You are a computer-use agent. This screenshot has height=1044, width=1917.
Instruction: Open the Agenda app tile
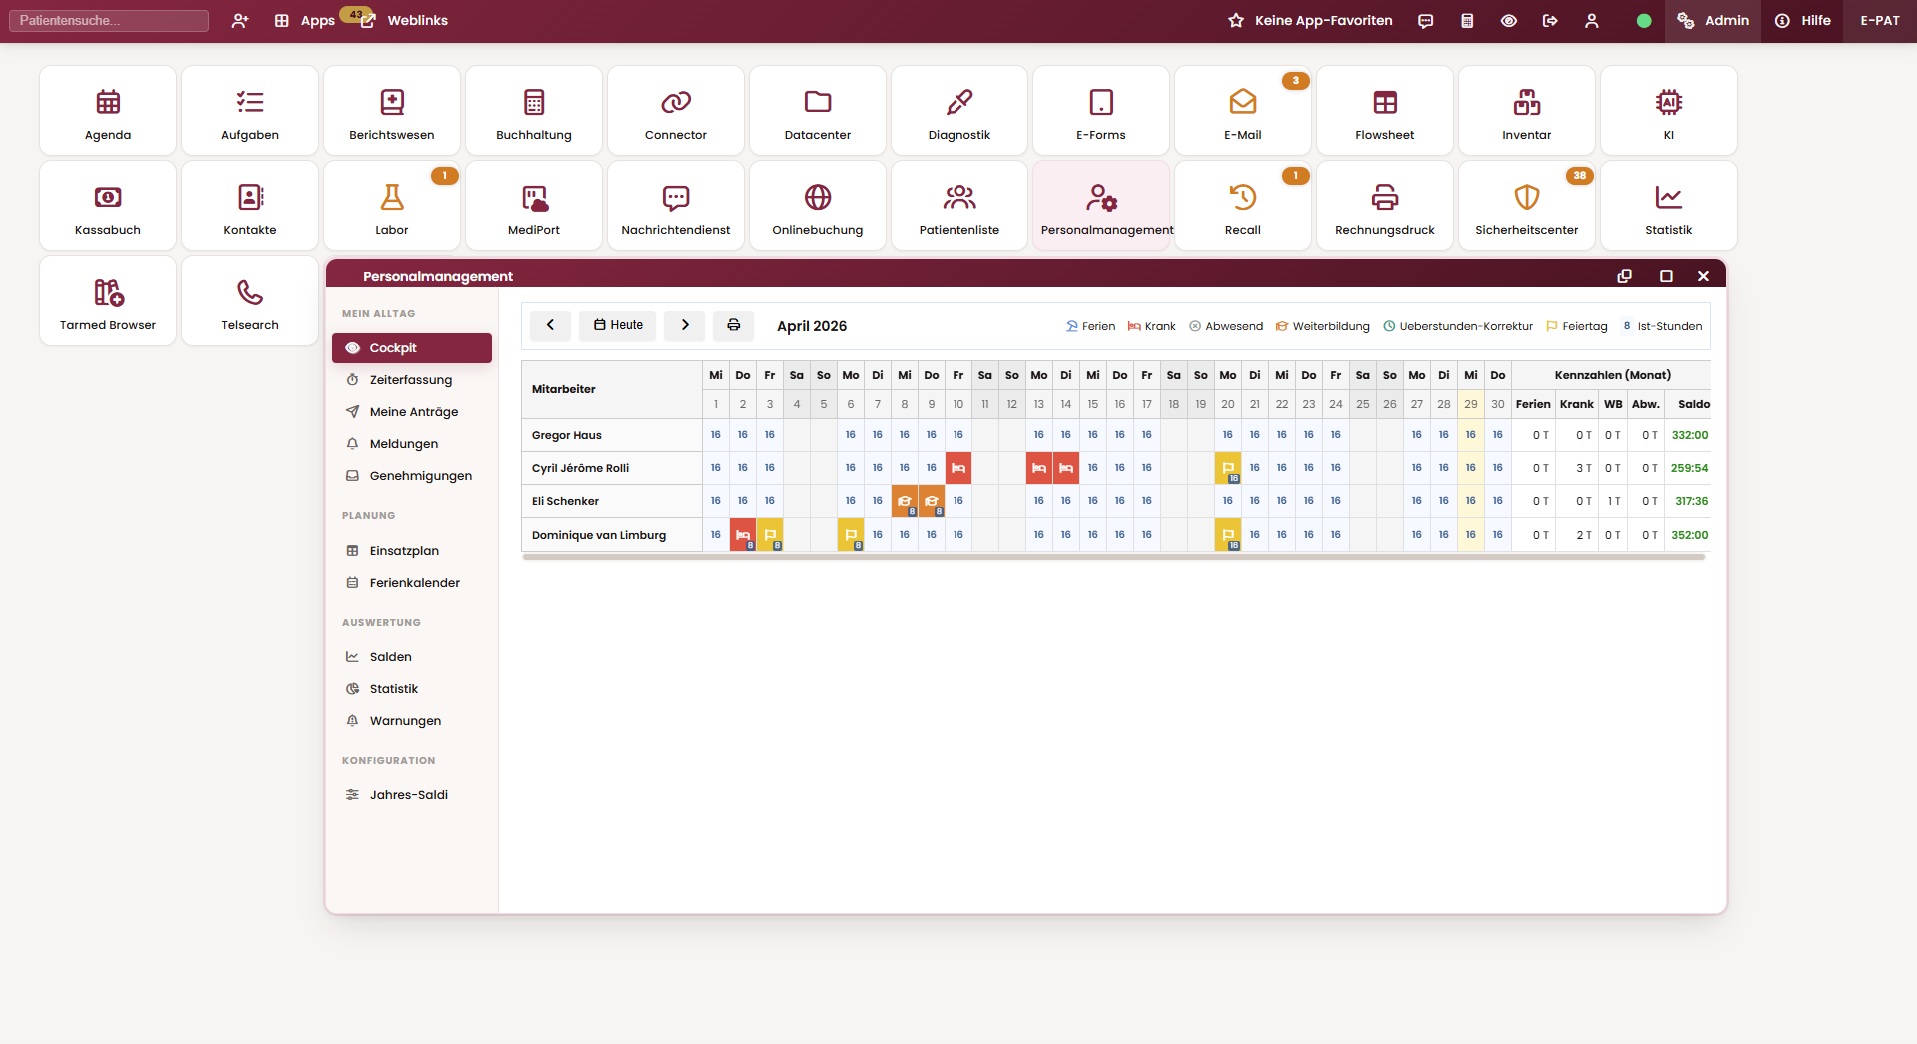pos(108,111)
